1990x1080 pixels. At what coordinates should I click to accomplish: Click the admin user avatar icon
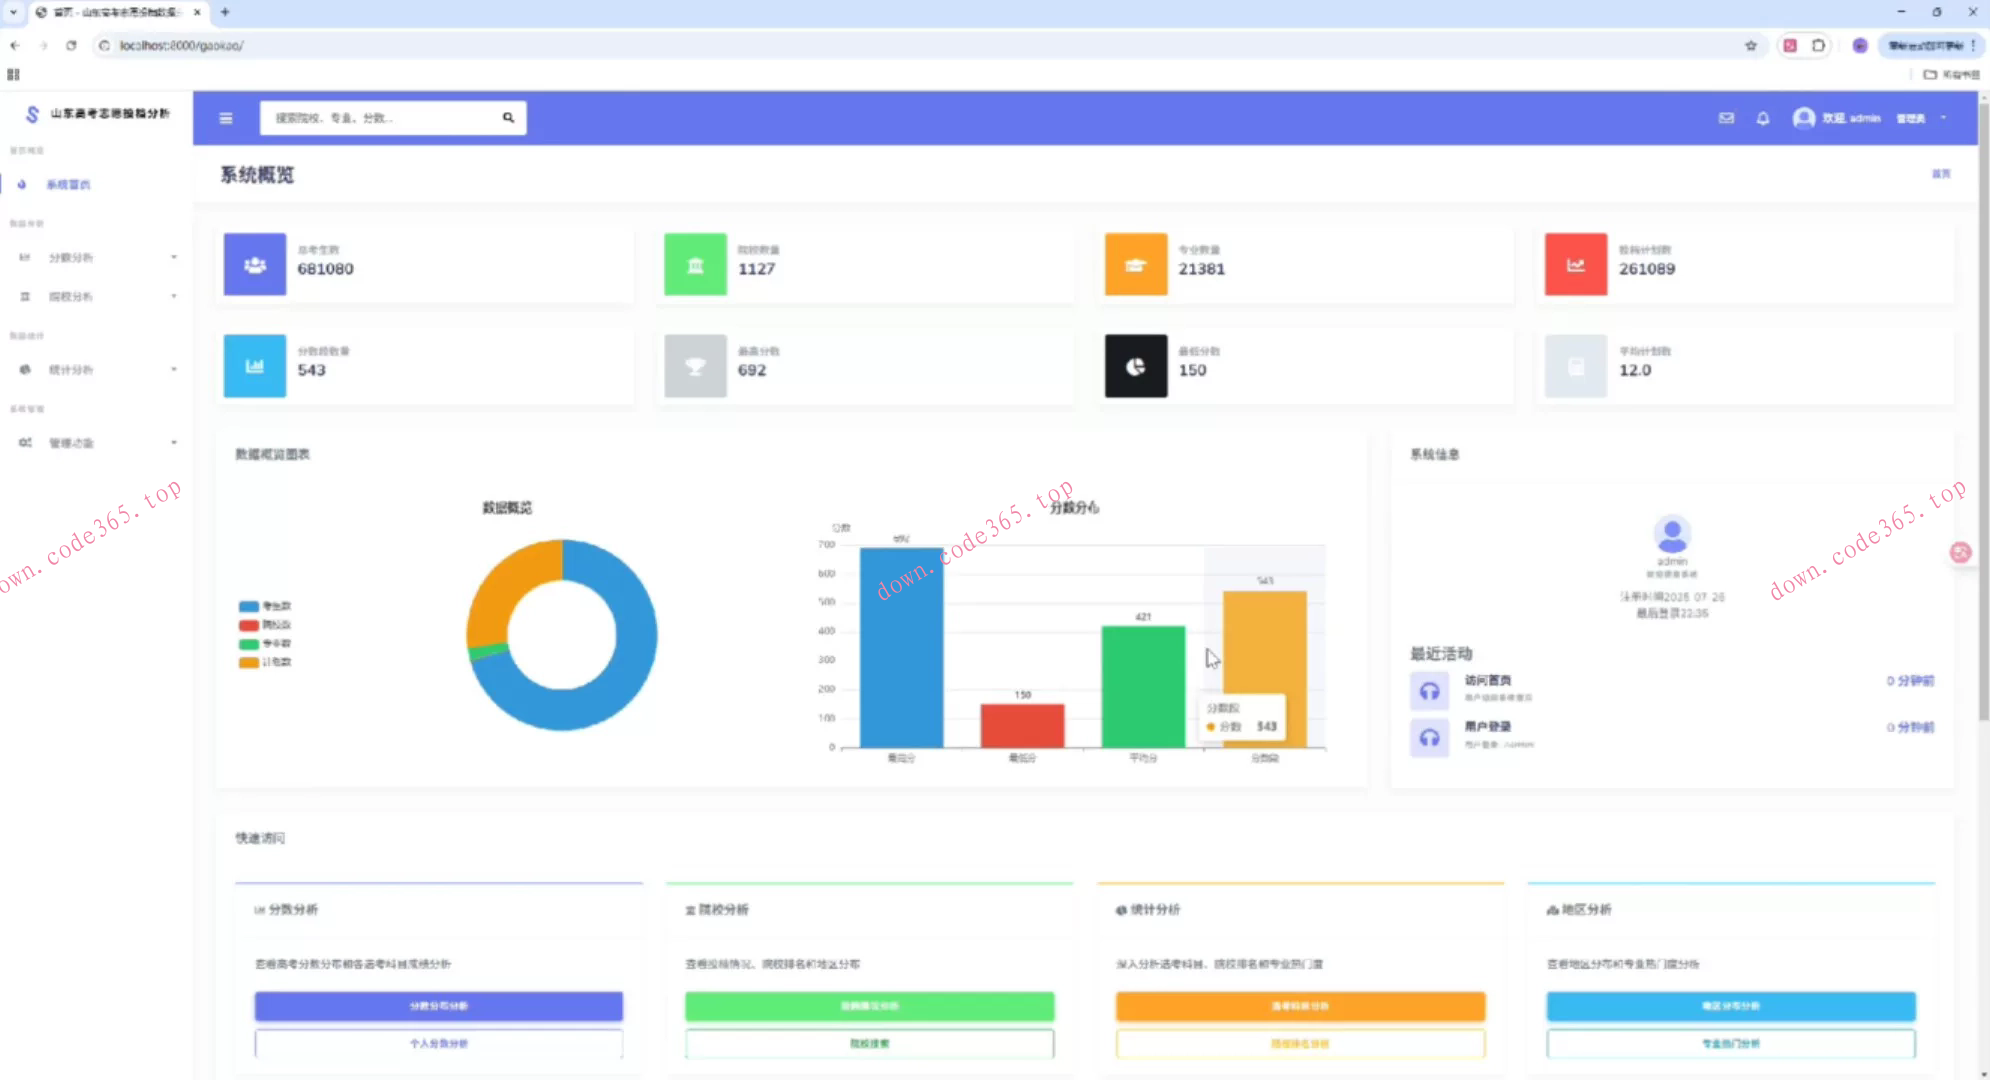[1803, 118]
